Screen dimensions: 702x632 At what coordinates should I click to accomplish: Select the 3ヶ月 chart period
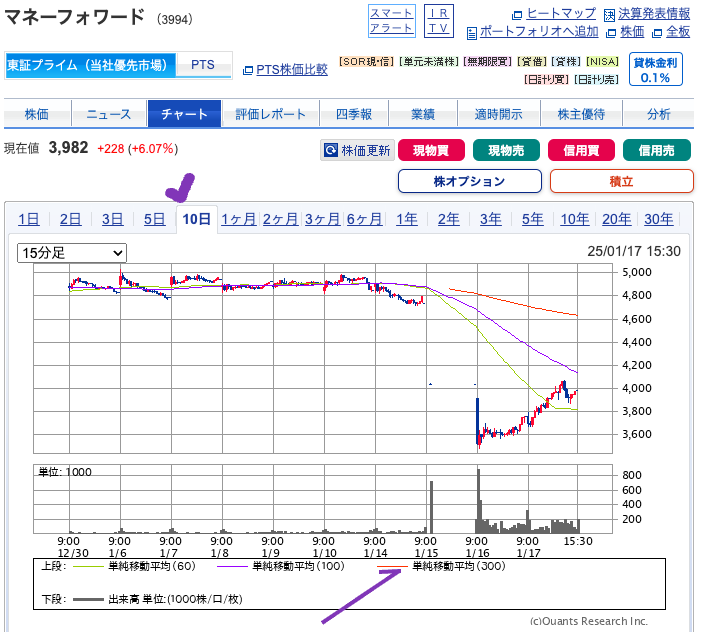322,219
